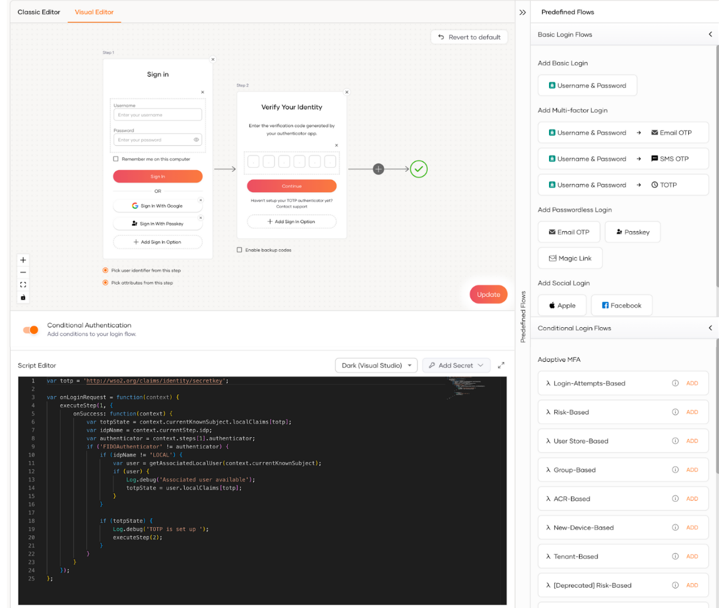Remove Step 2 from the flow
Screen dimensions: 719x608
(347, 92)
